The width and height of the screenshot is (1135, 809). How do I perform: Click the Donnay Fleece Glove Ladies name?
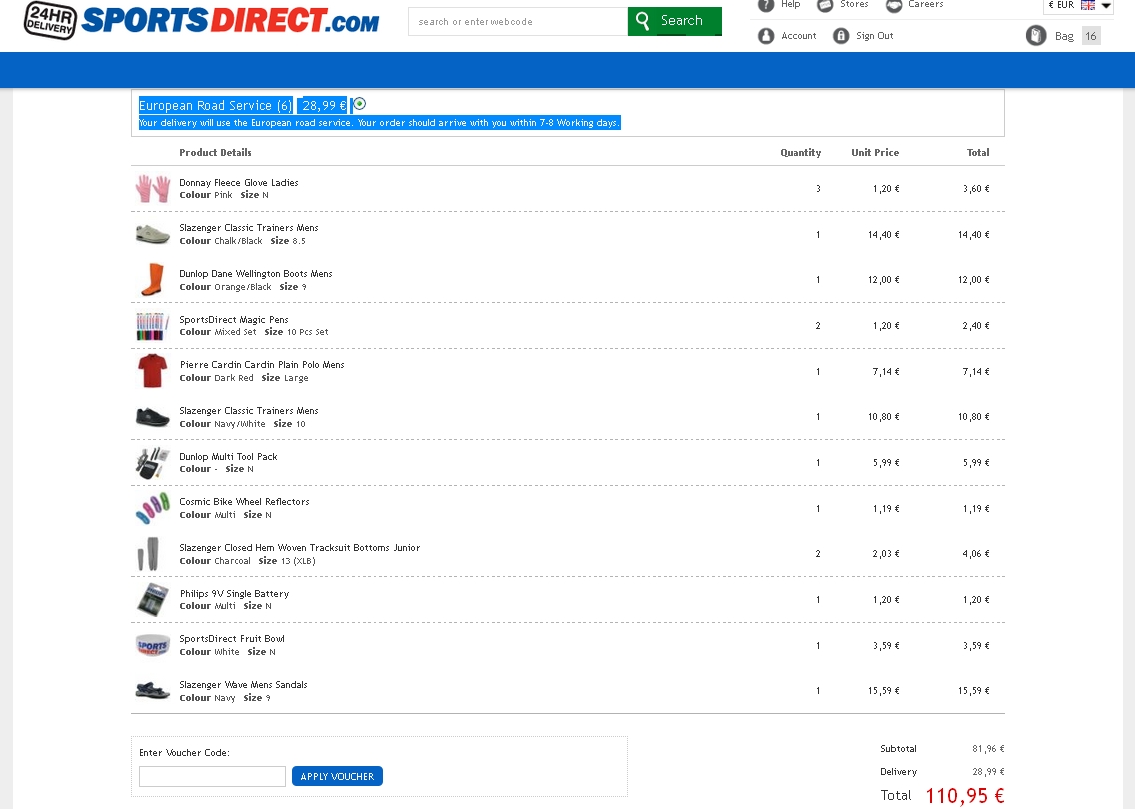(x=239, y=182)
